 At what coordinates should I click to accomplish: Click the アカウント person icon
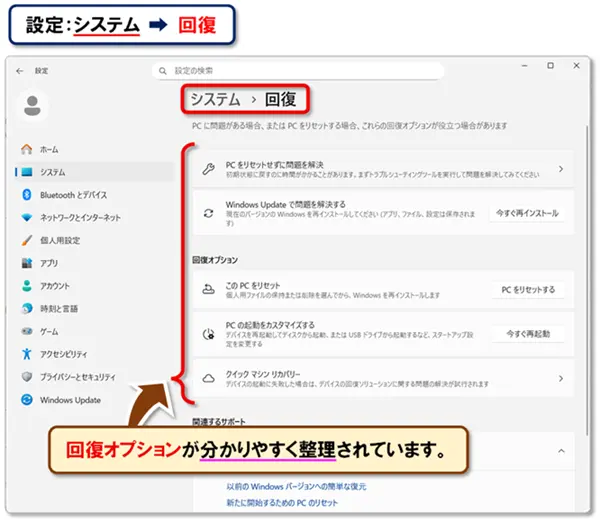pyautogui.click(x=27, y=286)
